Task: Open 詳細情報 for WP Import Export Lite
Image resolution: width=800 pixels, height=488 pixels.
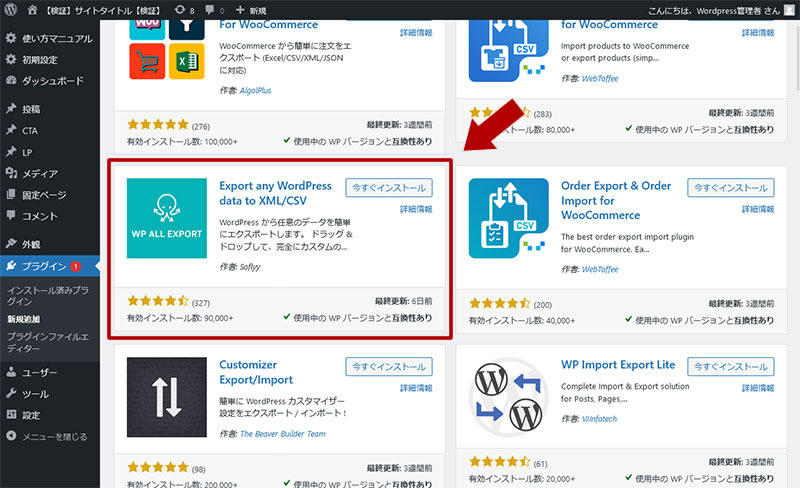Action: tap(758, 388)
